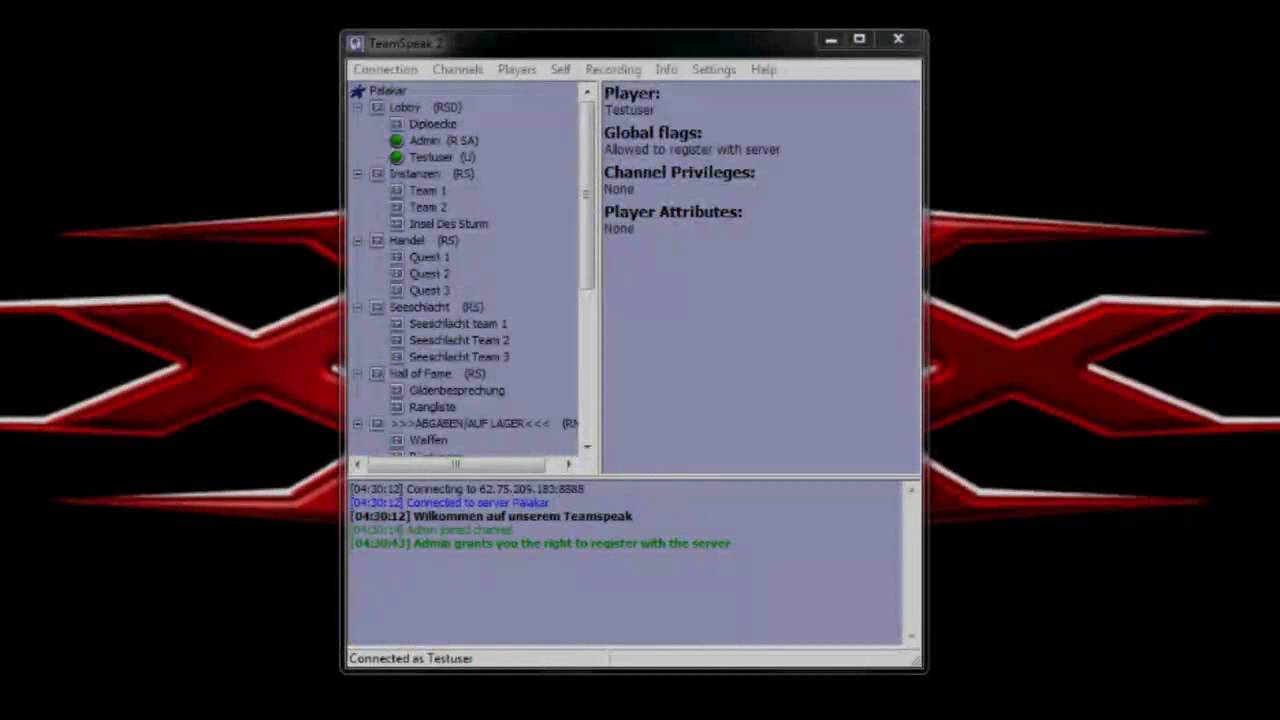Open the Info menu
1280x720 pixels.
coord(666,70)
